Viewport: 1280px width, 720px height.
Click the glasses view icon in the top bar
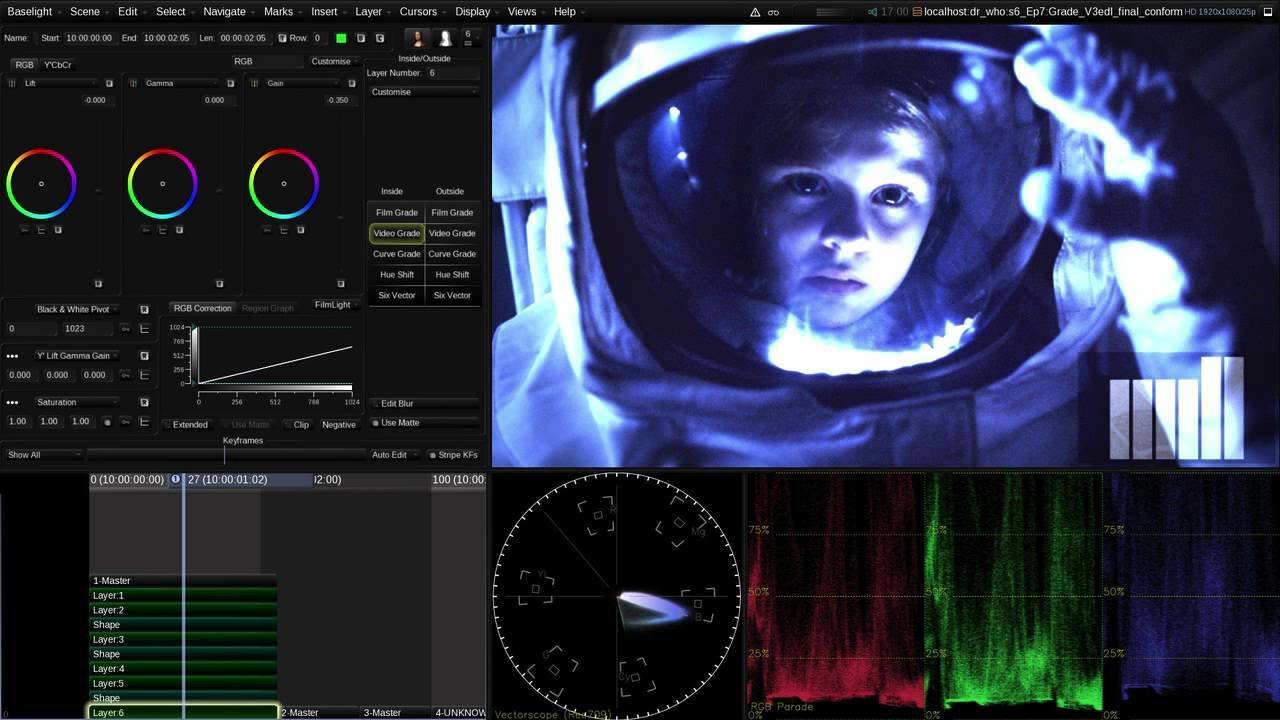point(773,12)
